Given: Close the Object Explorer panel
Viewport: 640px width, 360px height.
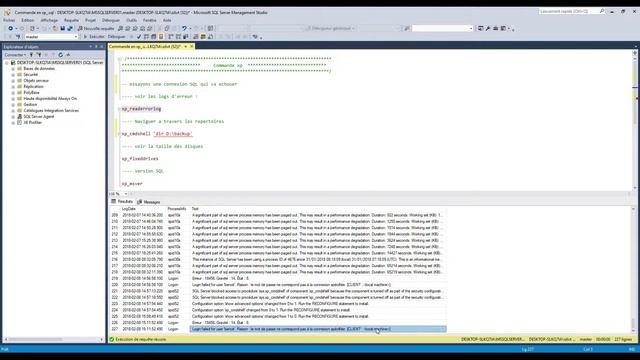Looking at the screenshot, I should [x=102, y=47].
